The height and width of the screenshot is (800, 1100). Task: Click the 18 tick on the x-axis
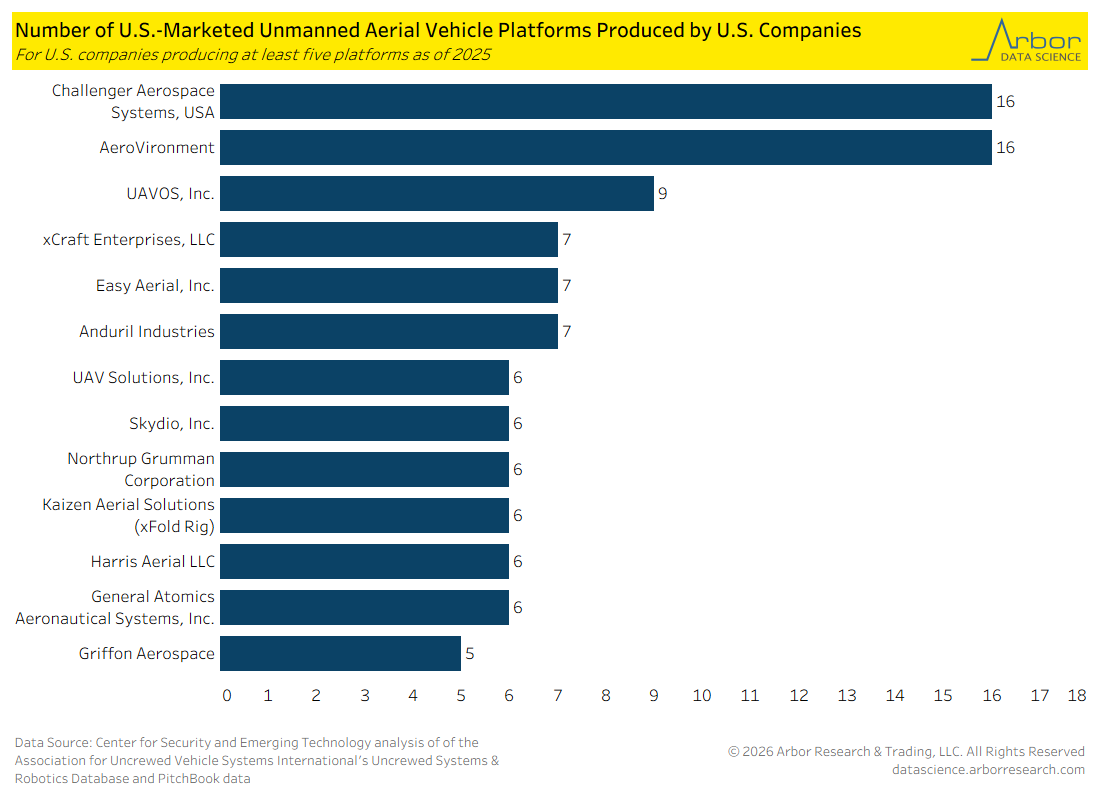pos(1076,696)
